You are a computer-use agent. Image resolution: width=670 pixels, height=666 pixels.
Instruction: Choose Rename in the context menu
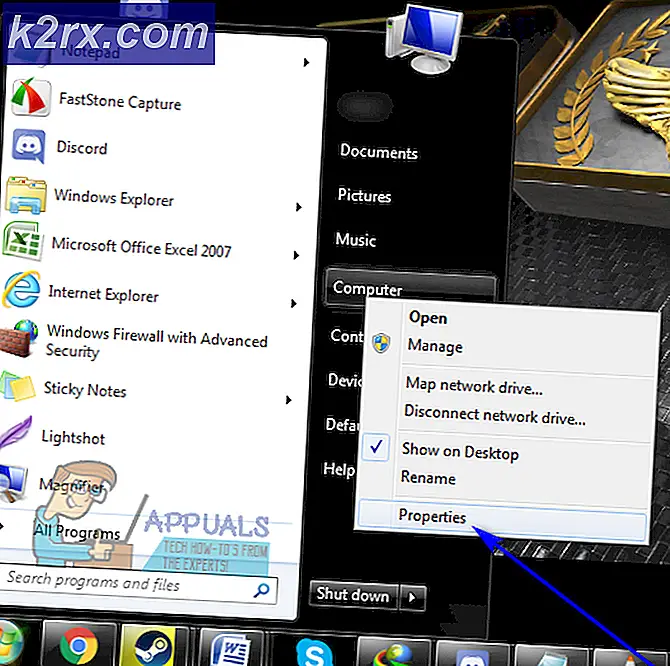point(428,478)
